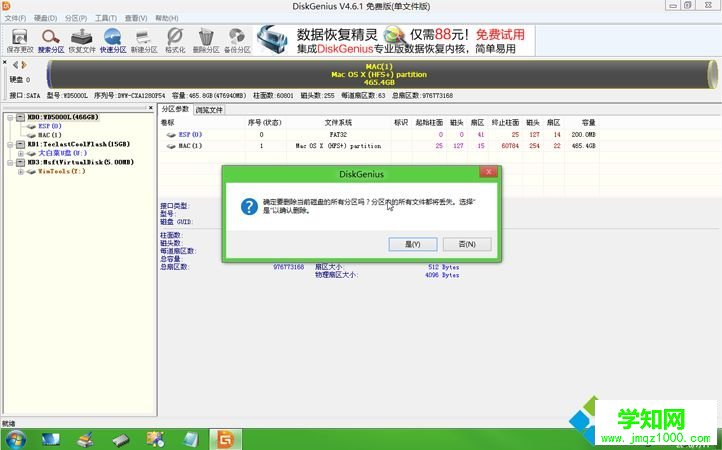Click the 文件系统 column header

point(338,123)
